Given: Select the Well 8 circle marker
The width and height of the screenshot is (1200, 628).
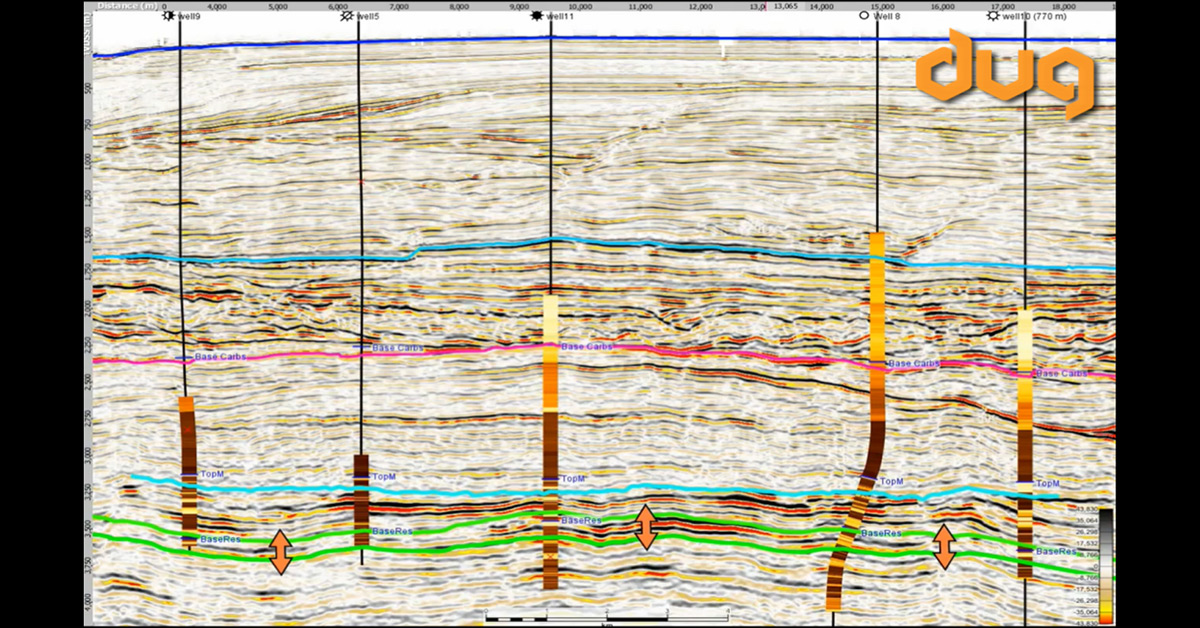Looking at the screenshot, I should pos(863,16).
